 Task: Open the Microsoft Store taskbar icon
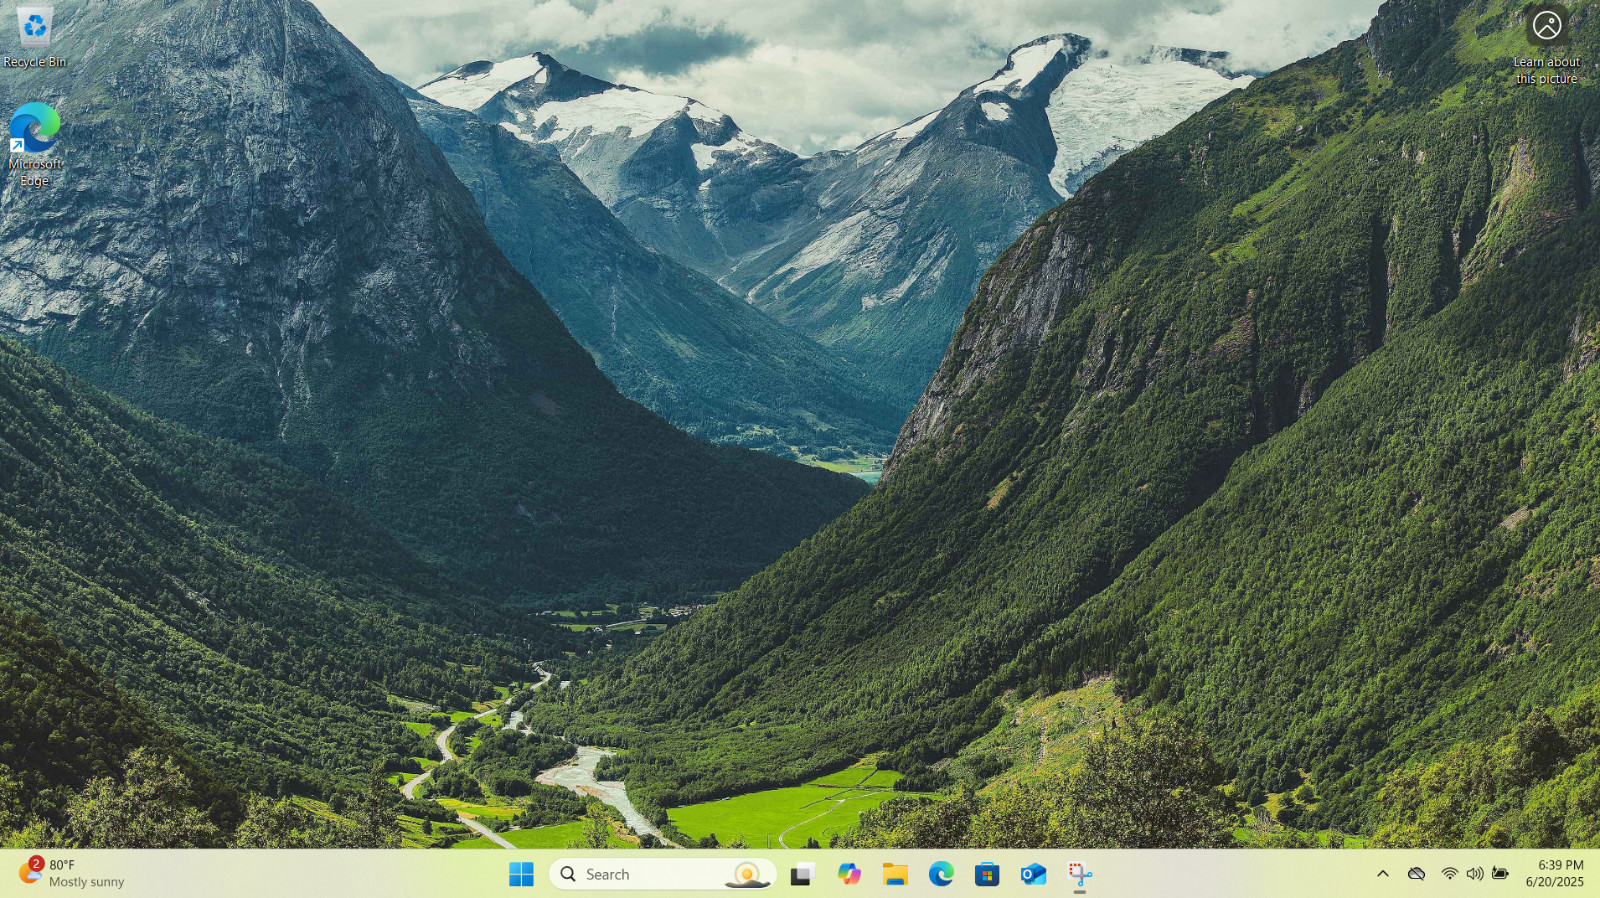tap(987, 874)
